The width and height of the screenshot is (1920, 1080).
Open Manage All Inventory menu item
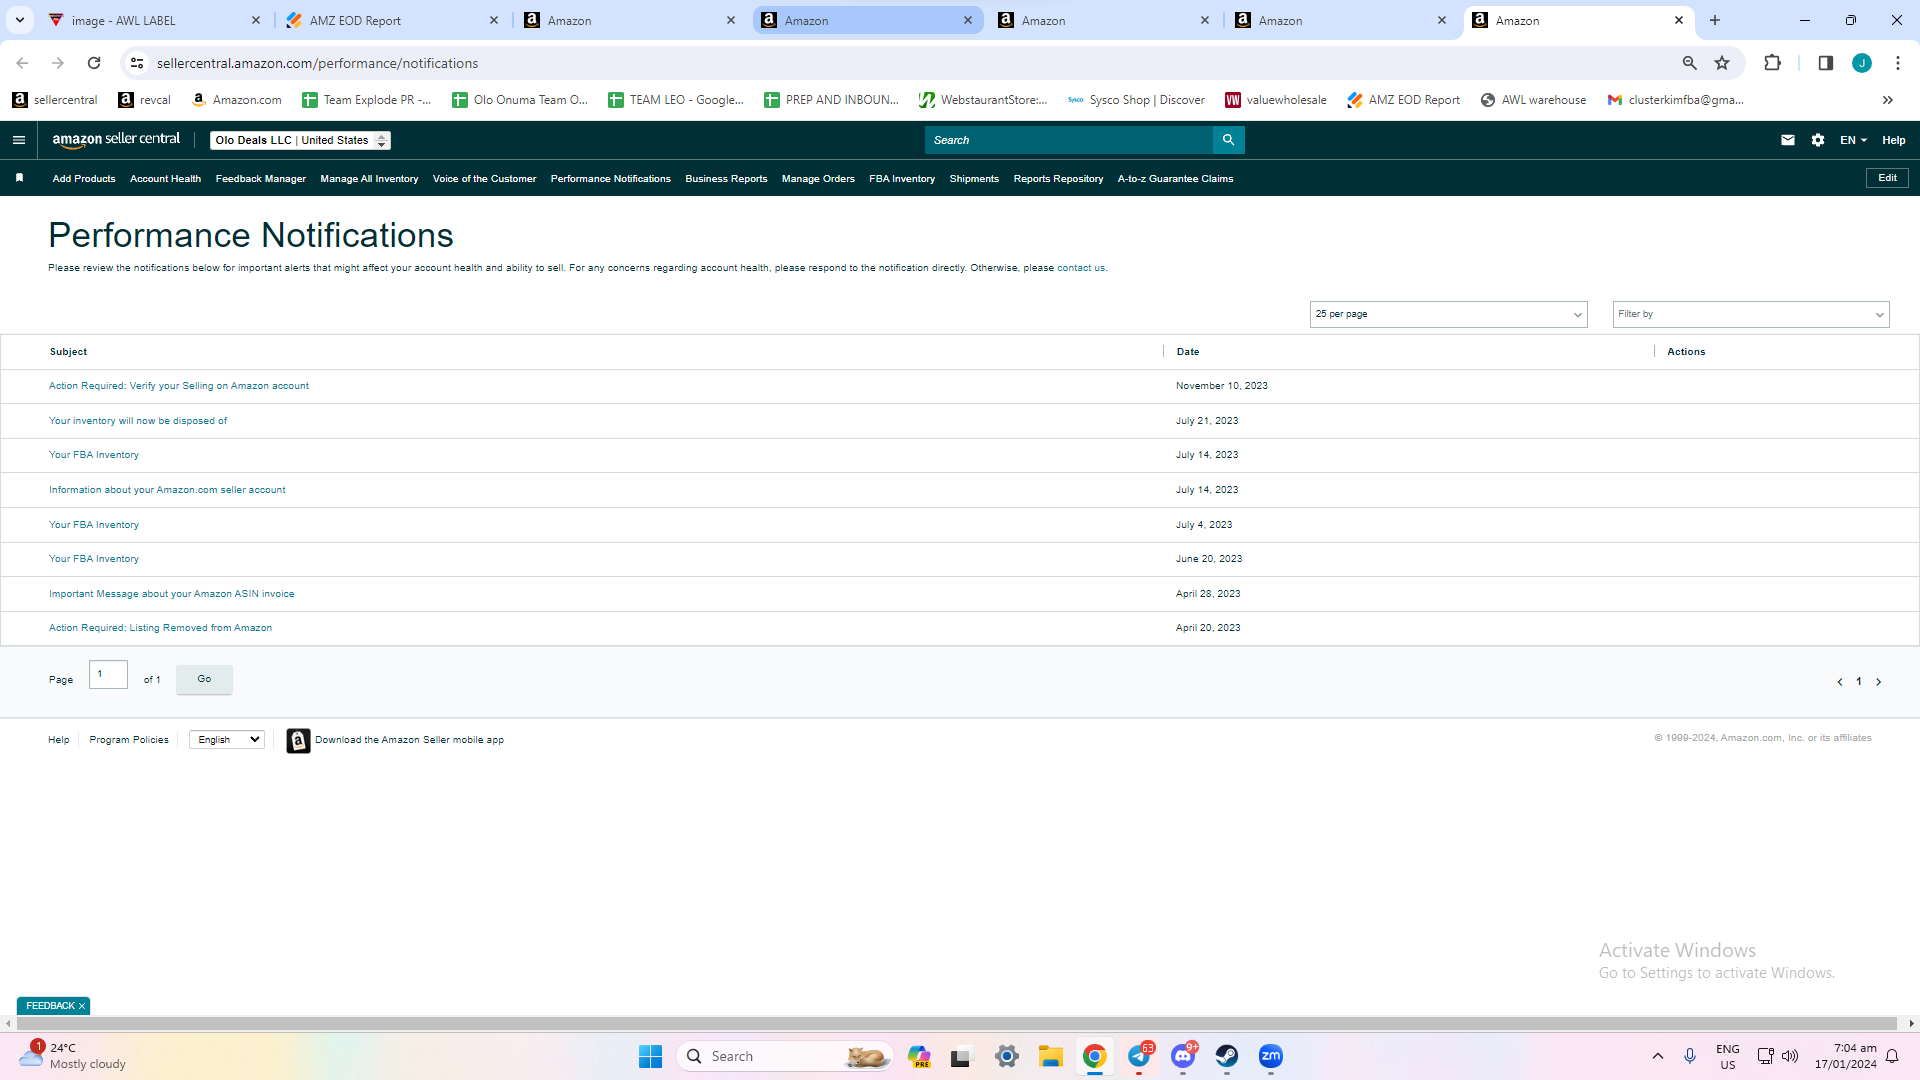tap(369, 179)
